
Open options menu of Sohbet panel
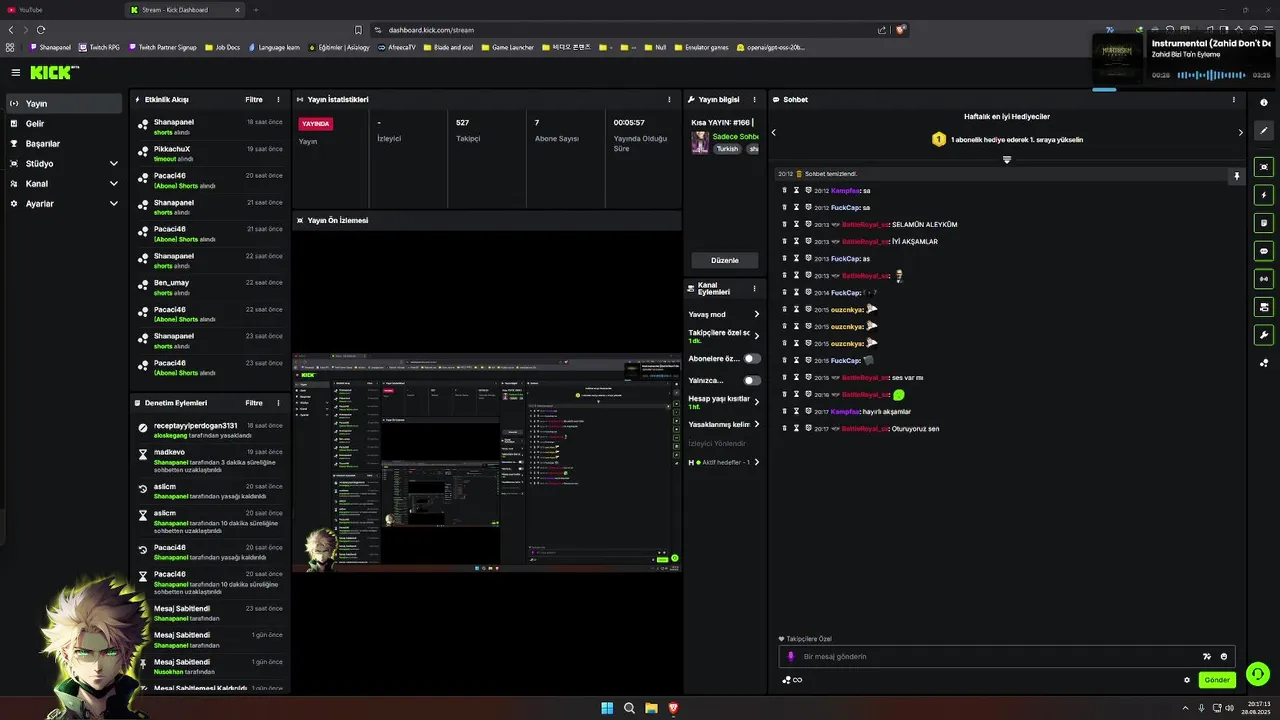(x=1233, y=100)
